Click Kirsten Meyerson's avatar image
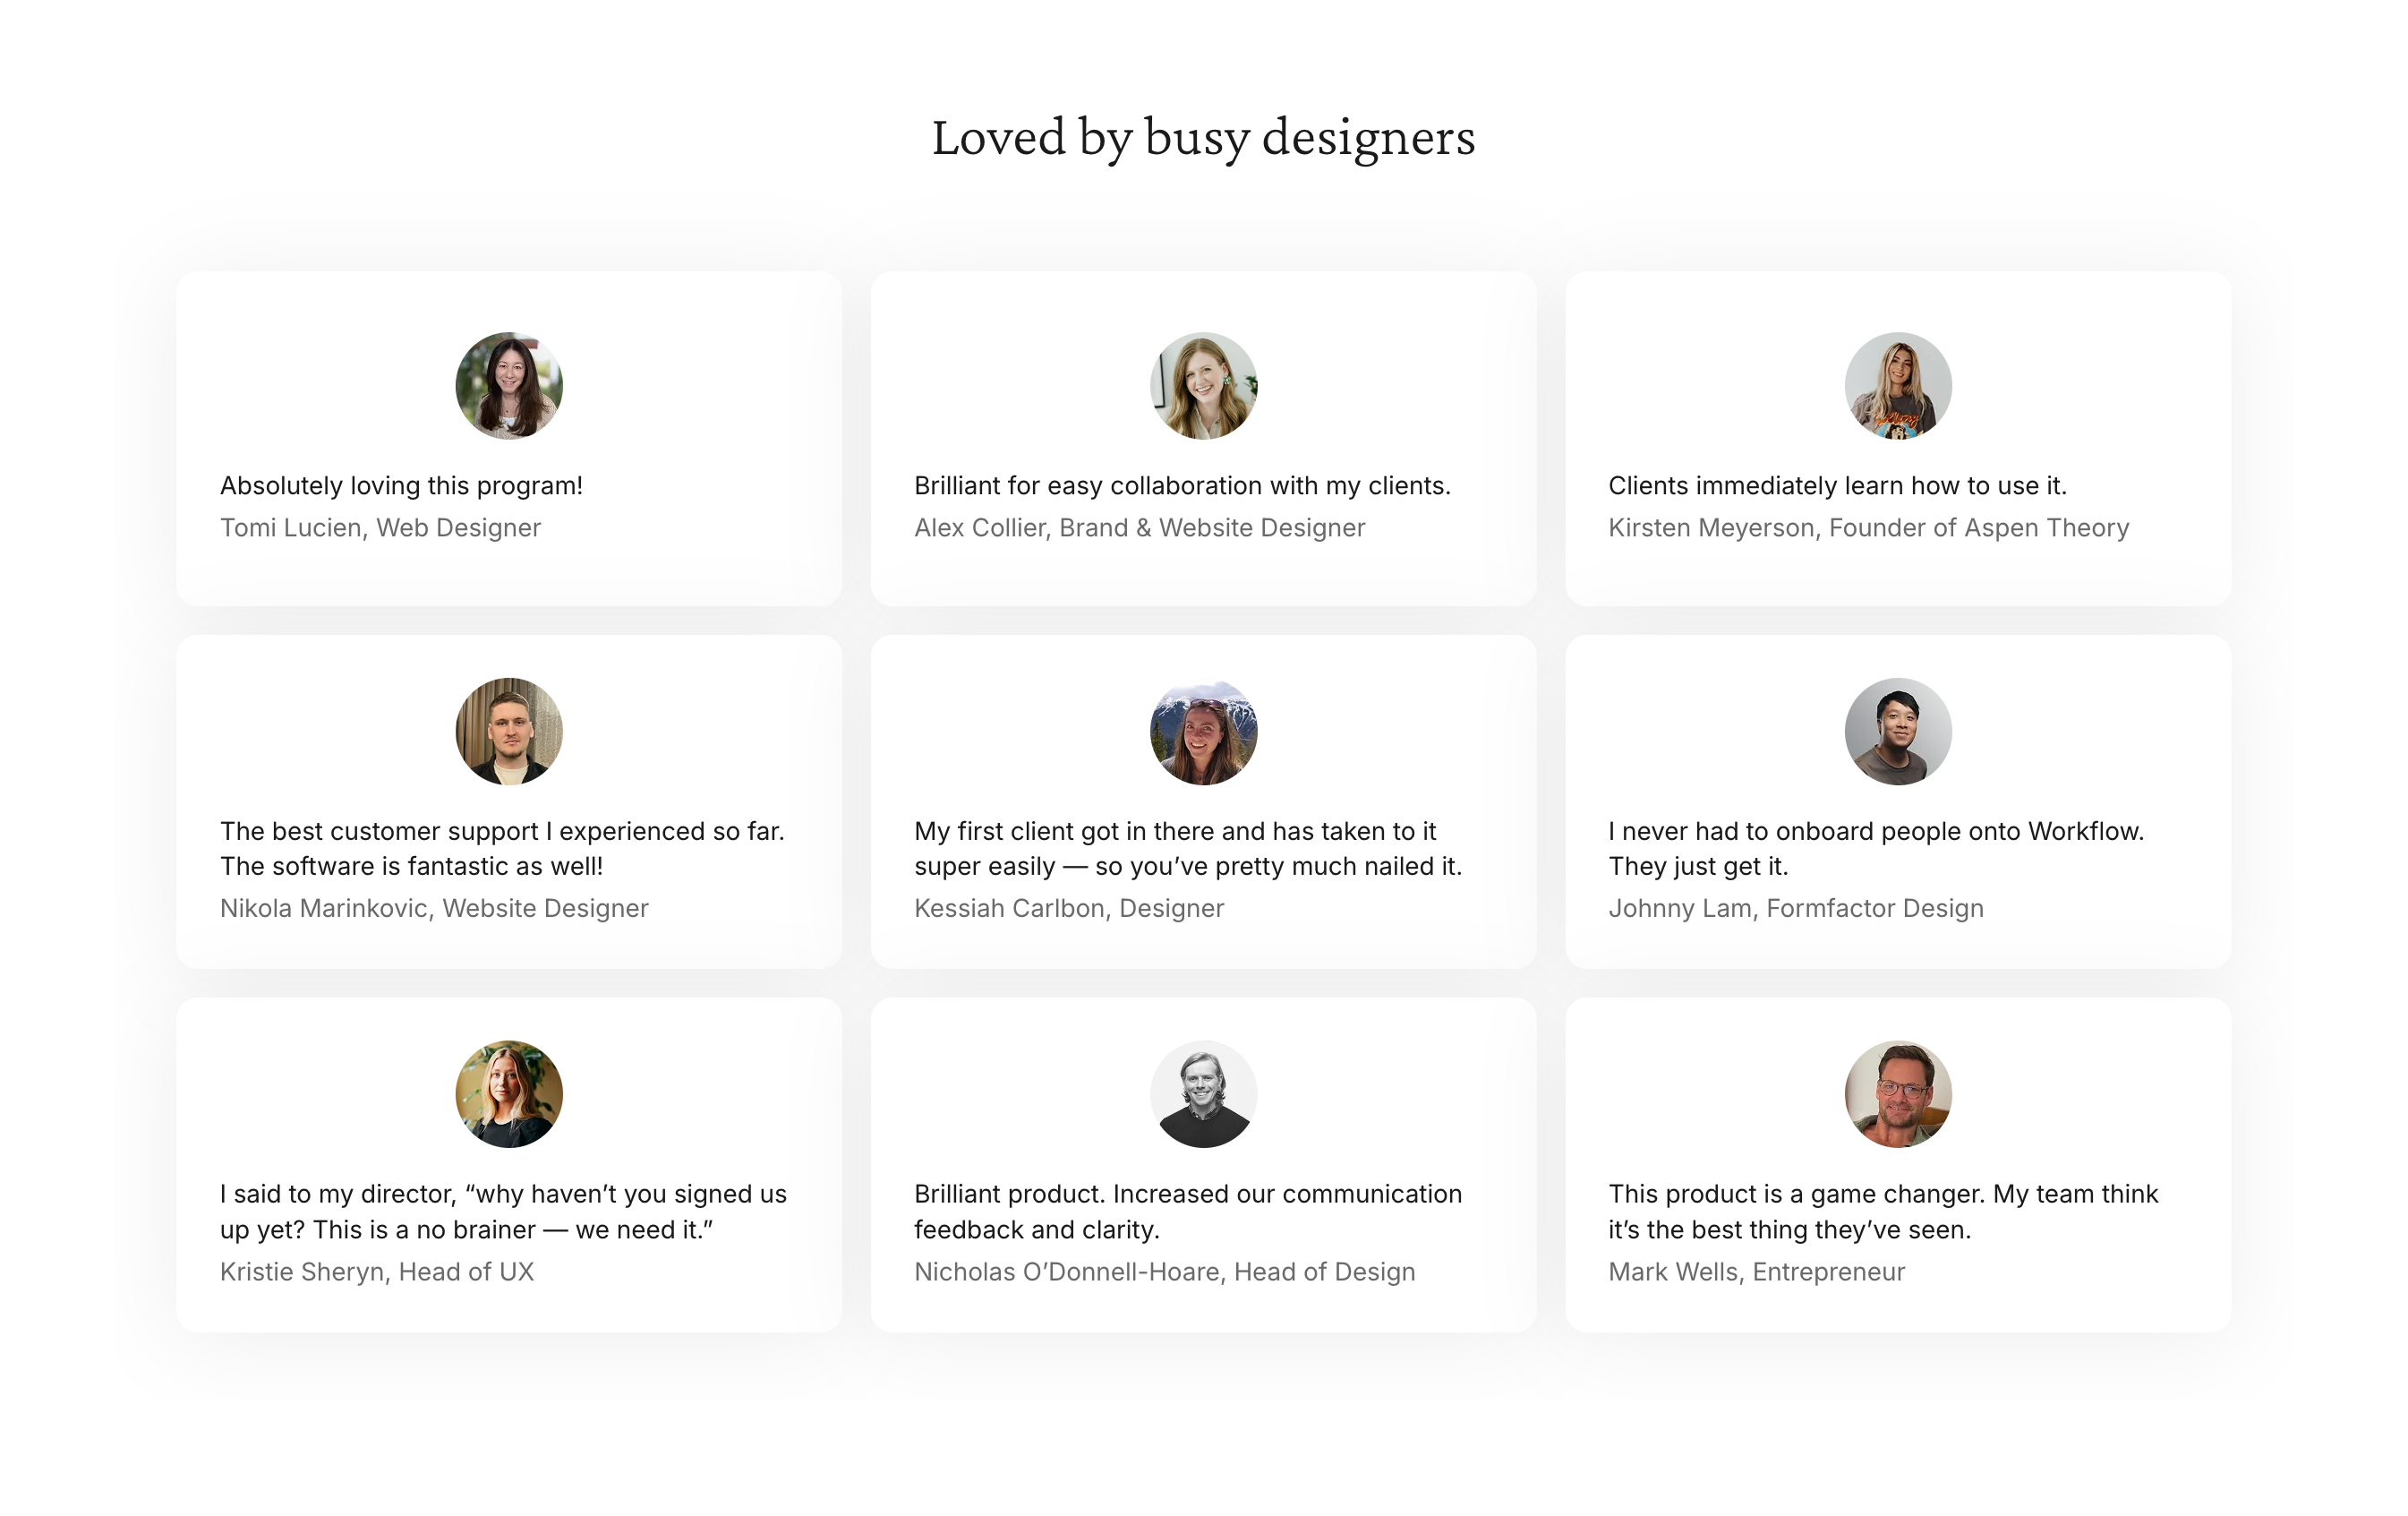The height and width of the screenshot is (1516, 2408). point(1898,387)
